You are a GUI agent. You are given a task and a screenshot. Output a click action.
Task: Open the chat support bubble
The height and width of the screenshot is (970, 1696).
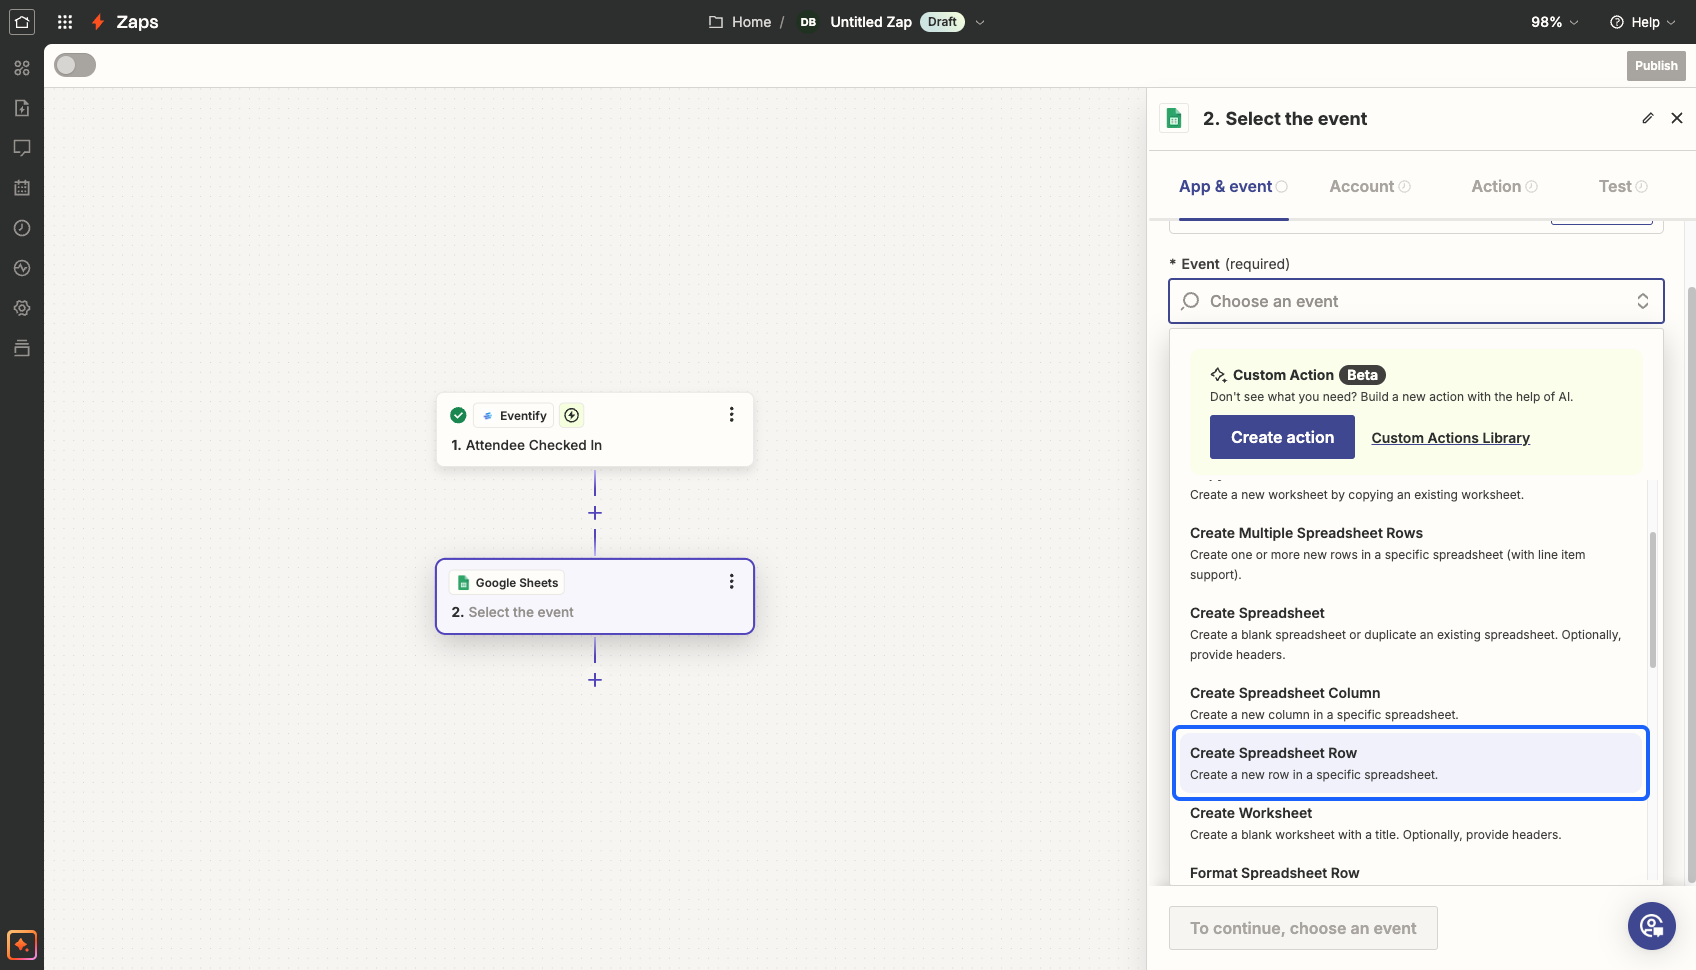coord(1652,926)
